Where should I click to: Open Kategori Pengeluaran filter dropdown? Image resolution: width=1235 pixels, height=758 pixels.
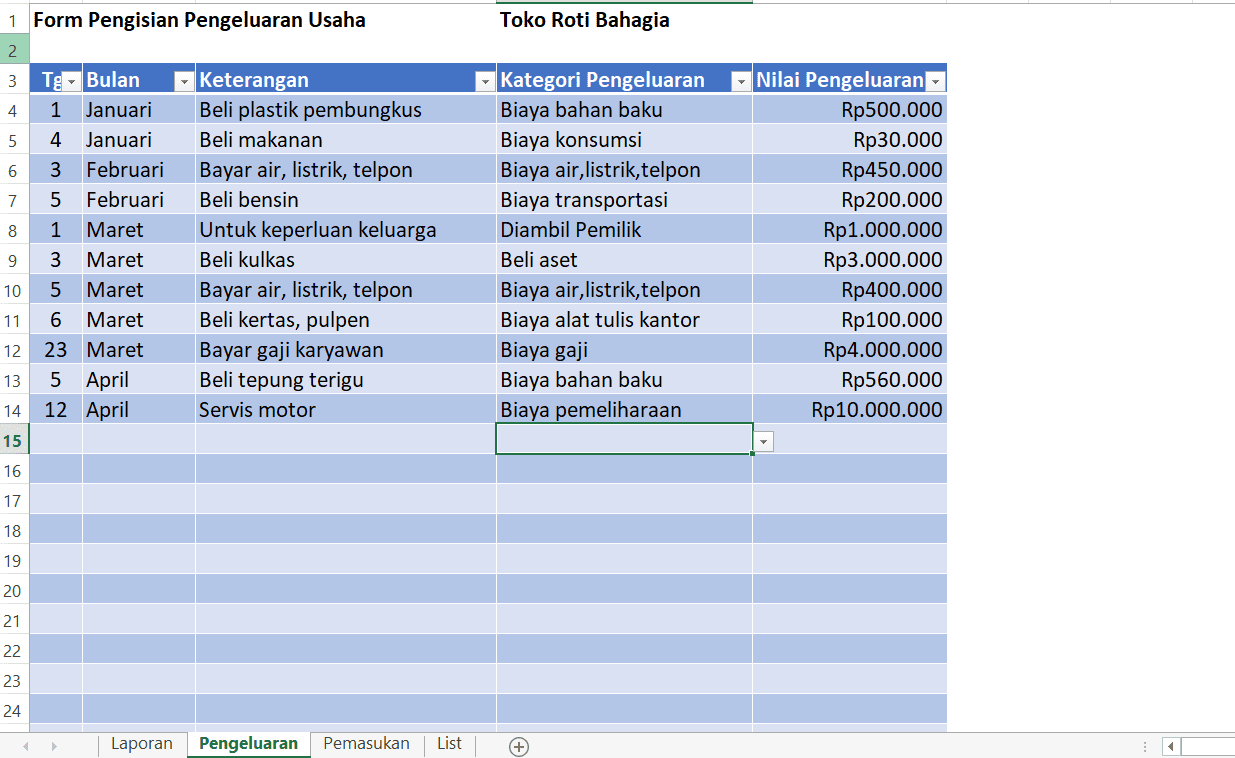coord(741,81)
